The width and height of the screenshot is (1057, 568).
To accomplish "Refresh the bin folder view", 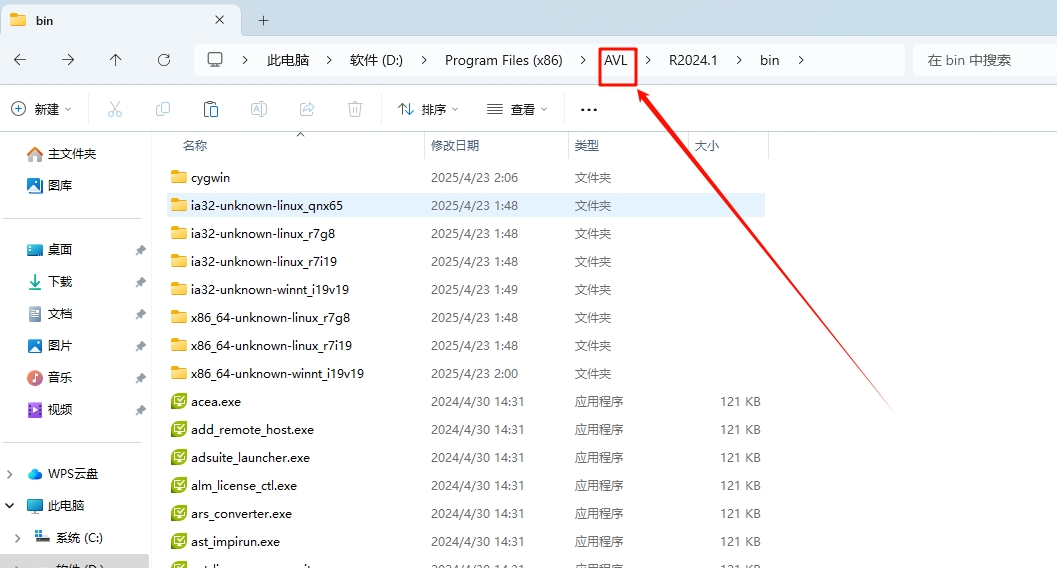I will (x=164, y=60).
